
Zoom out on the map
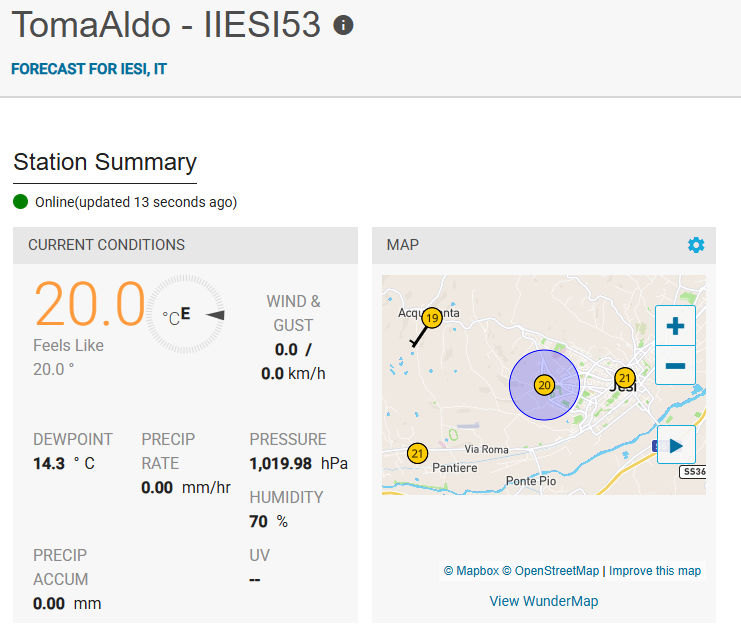[x=675, y=366]
